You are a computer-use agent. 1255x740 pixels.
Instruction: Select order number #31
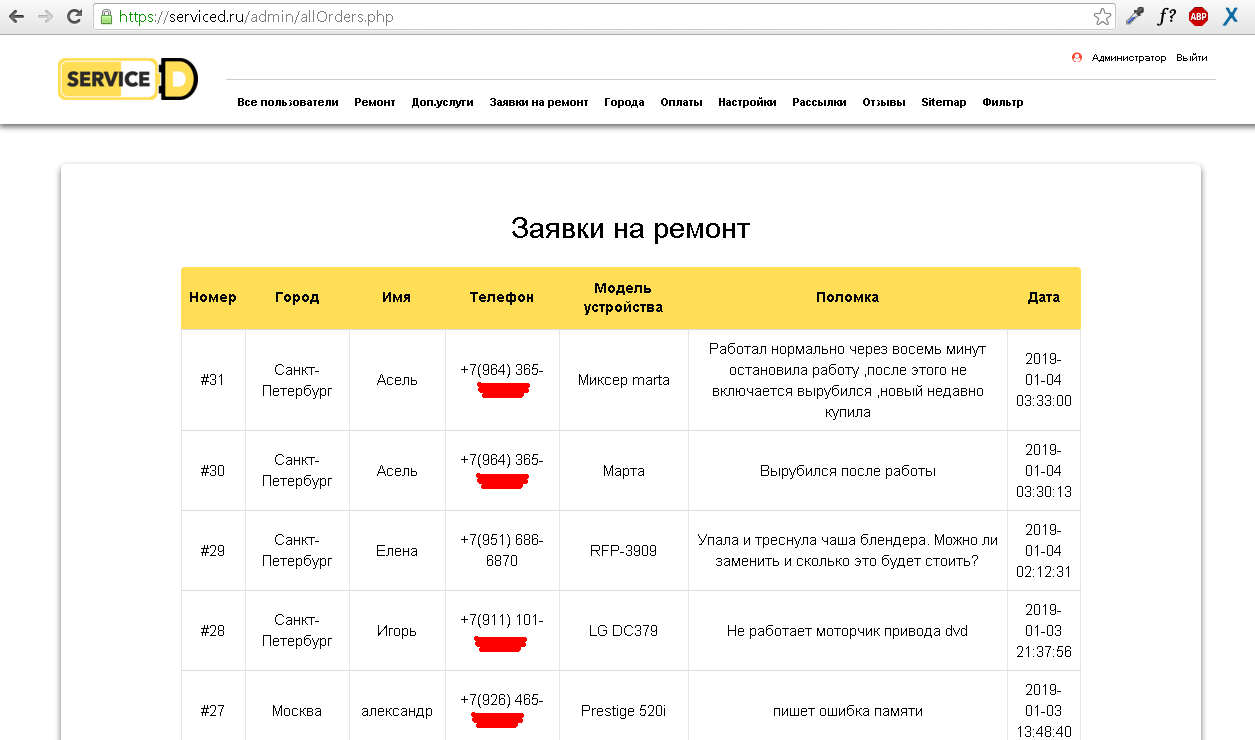point(213,380)
